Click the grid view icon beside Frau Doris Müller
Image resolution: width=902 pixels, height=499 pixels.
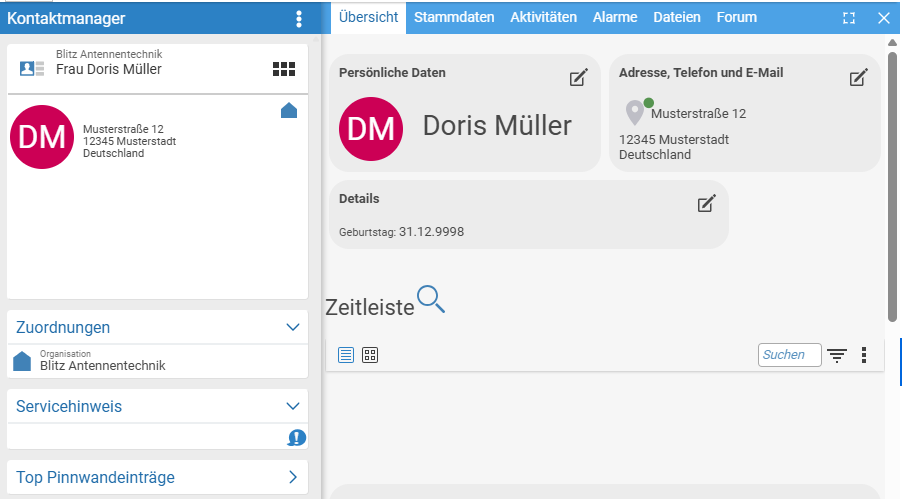pyautogui.click(x=284, y=69)
